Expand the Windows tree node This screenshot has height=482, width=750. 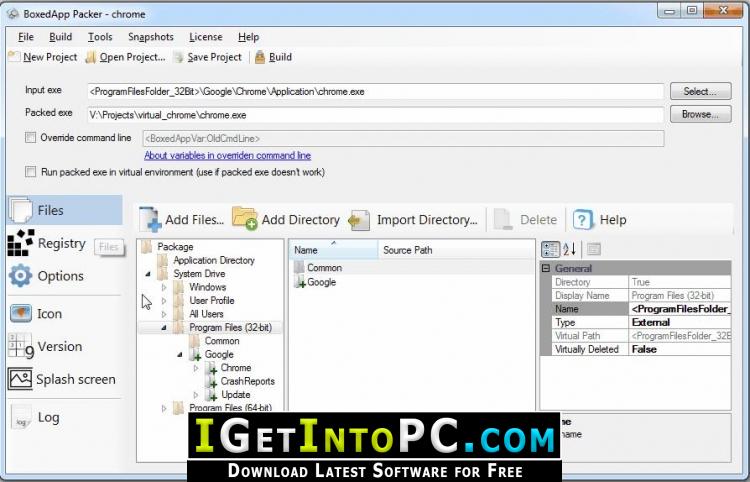coord(164,287)
